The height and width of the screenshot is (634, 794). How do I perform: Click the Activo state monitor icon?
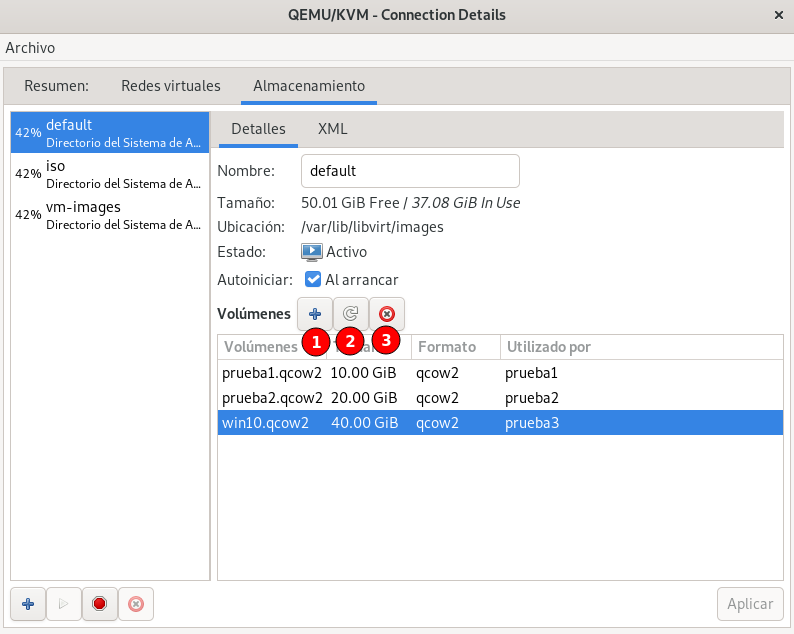click(x=311, y=252)
